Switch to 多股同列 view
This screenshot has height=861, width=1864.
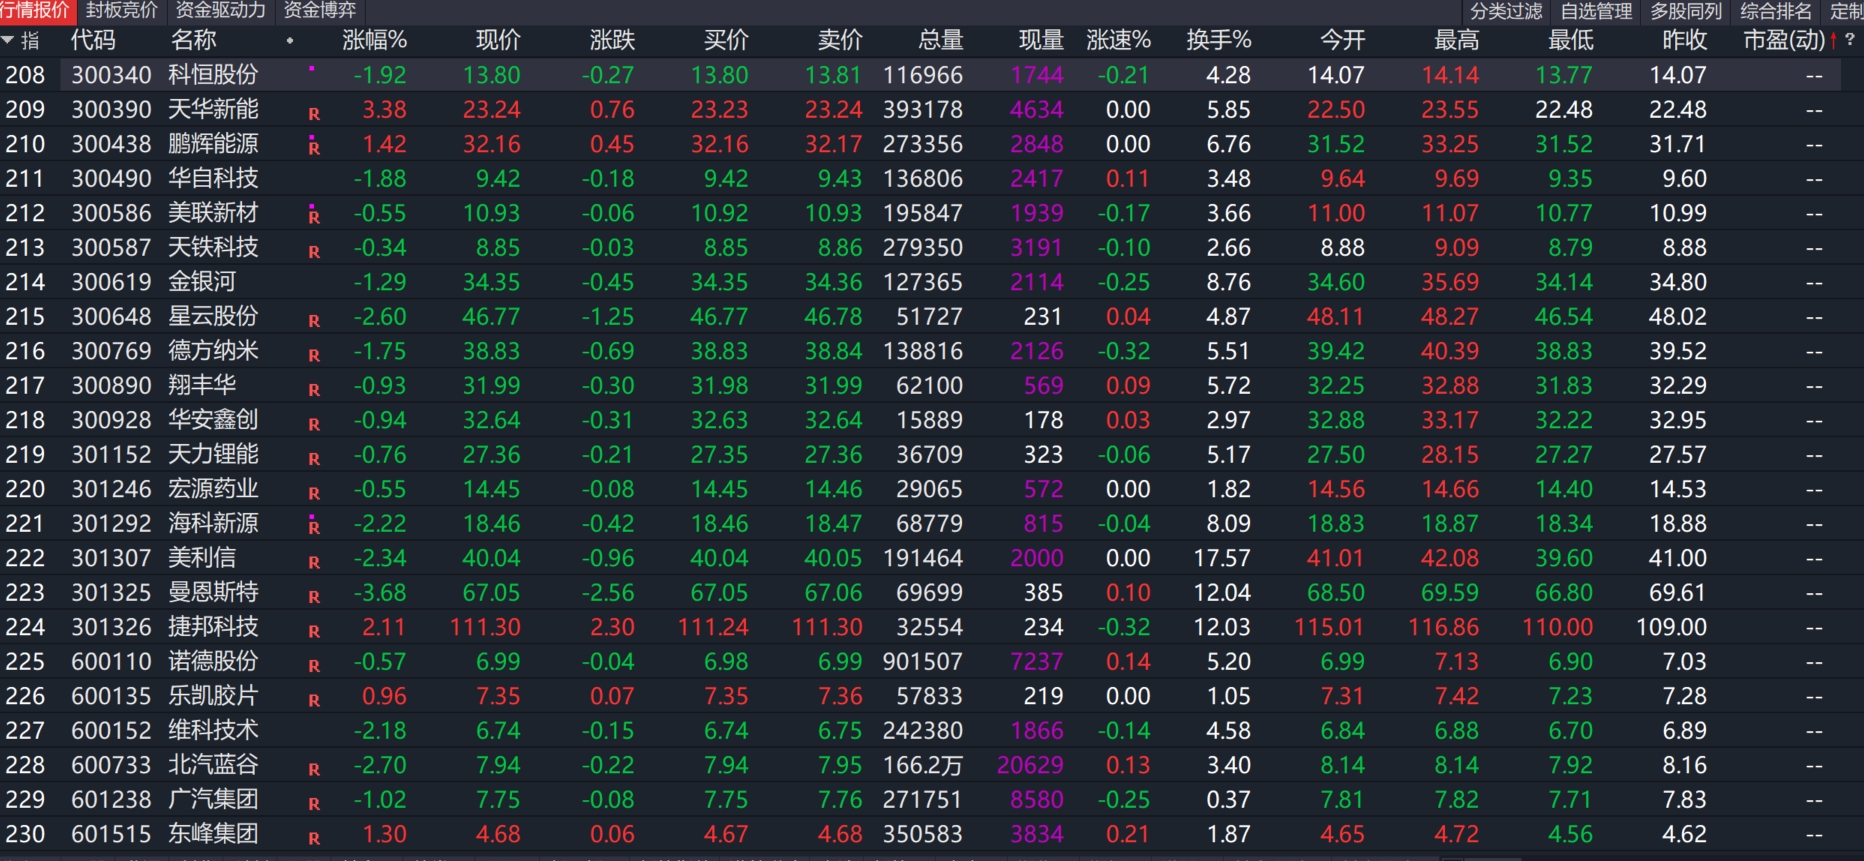point(1686,11)
